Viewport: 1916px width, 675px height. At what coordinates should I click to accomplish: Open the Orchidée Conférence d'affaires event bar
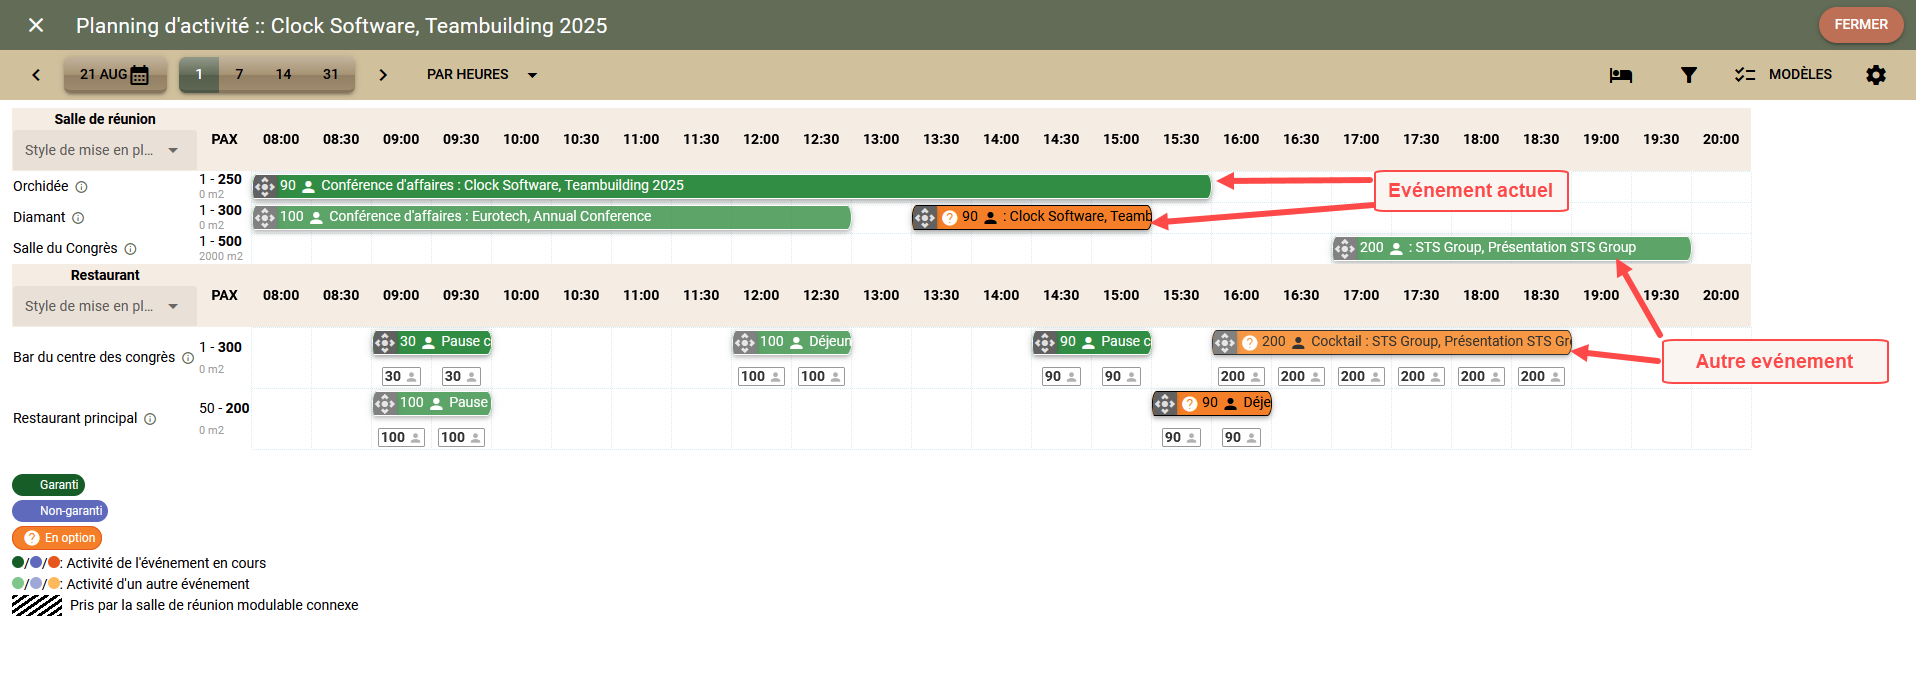click(x=731, y=186)
